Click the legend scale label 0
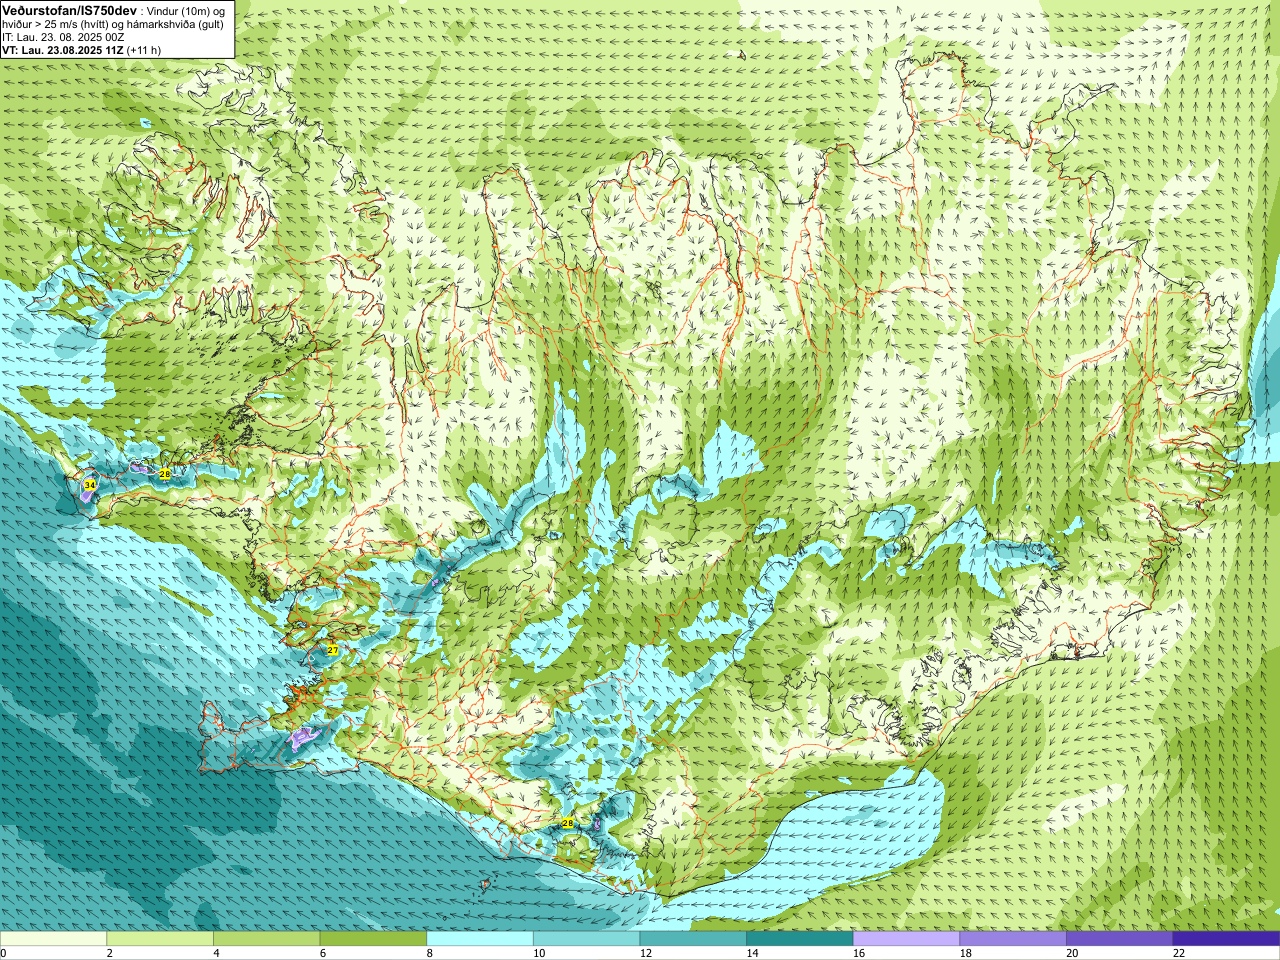This screenshot has height=960, width=1280. click(x=3, y=953)
